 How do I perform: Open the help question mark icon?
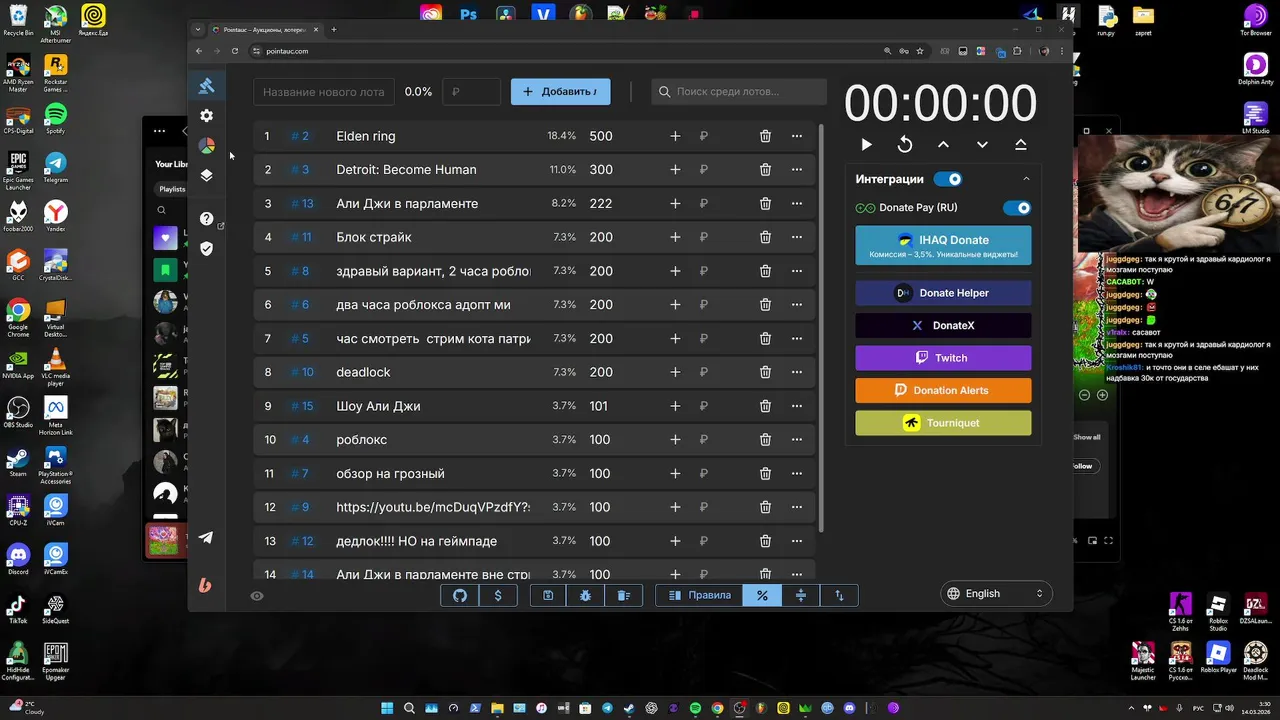click(x=206, y=219)
